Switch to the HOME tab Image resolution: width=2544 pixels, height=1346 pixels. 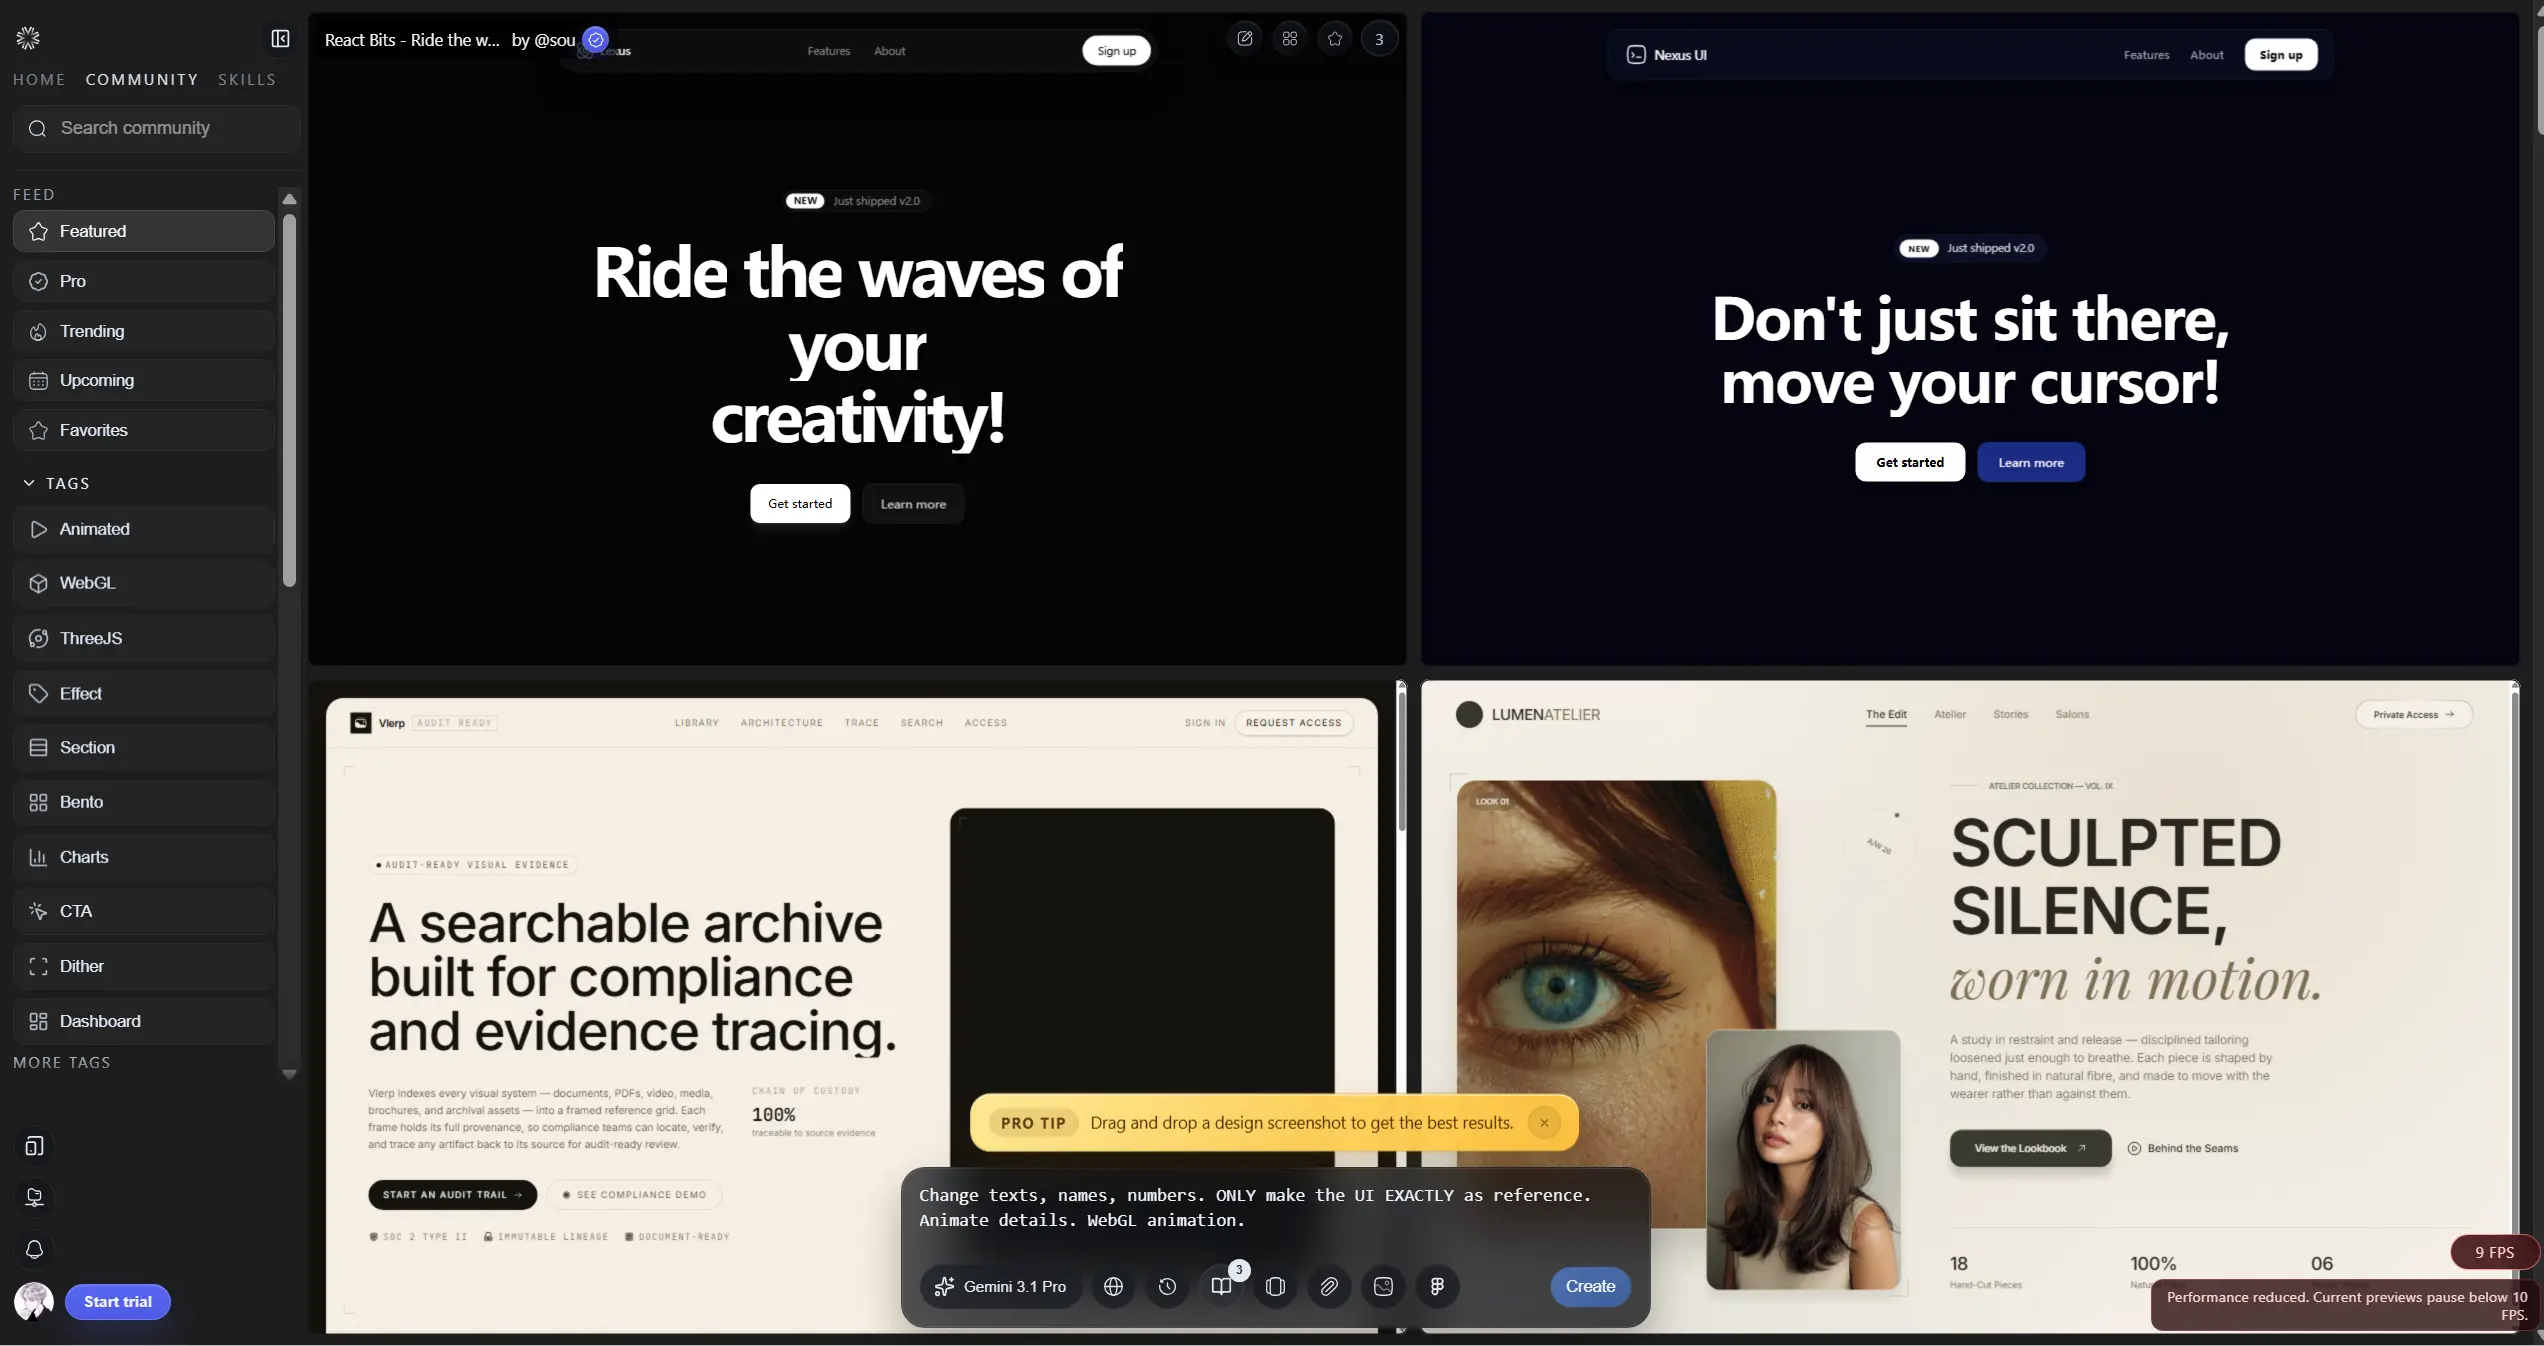(39, 79)
